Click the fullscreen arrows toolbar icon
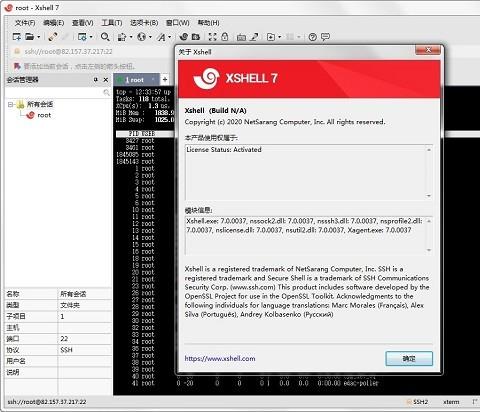Image resolution: width=480 pixels, height=412 pixels. coord(212,37)
